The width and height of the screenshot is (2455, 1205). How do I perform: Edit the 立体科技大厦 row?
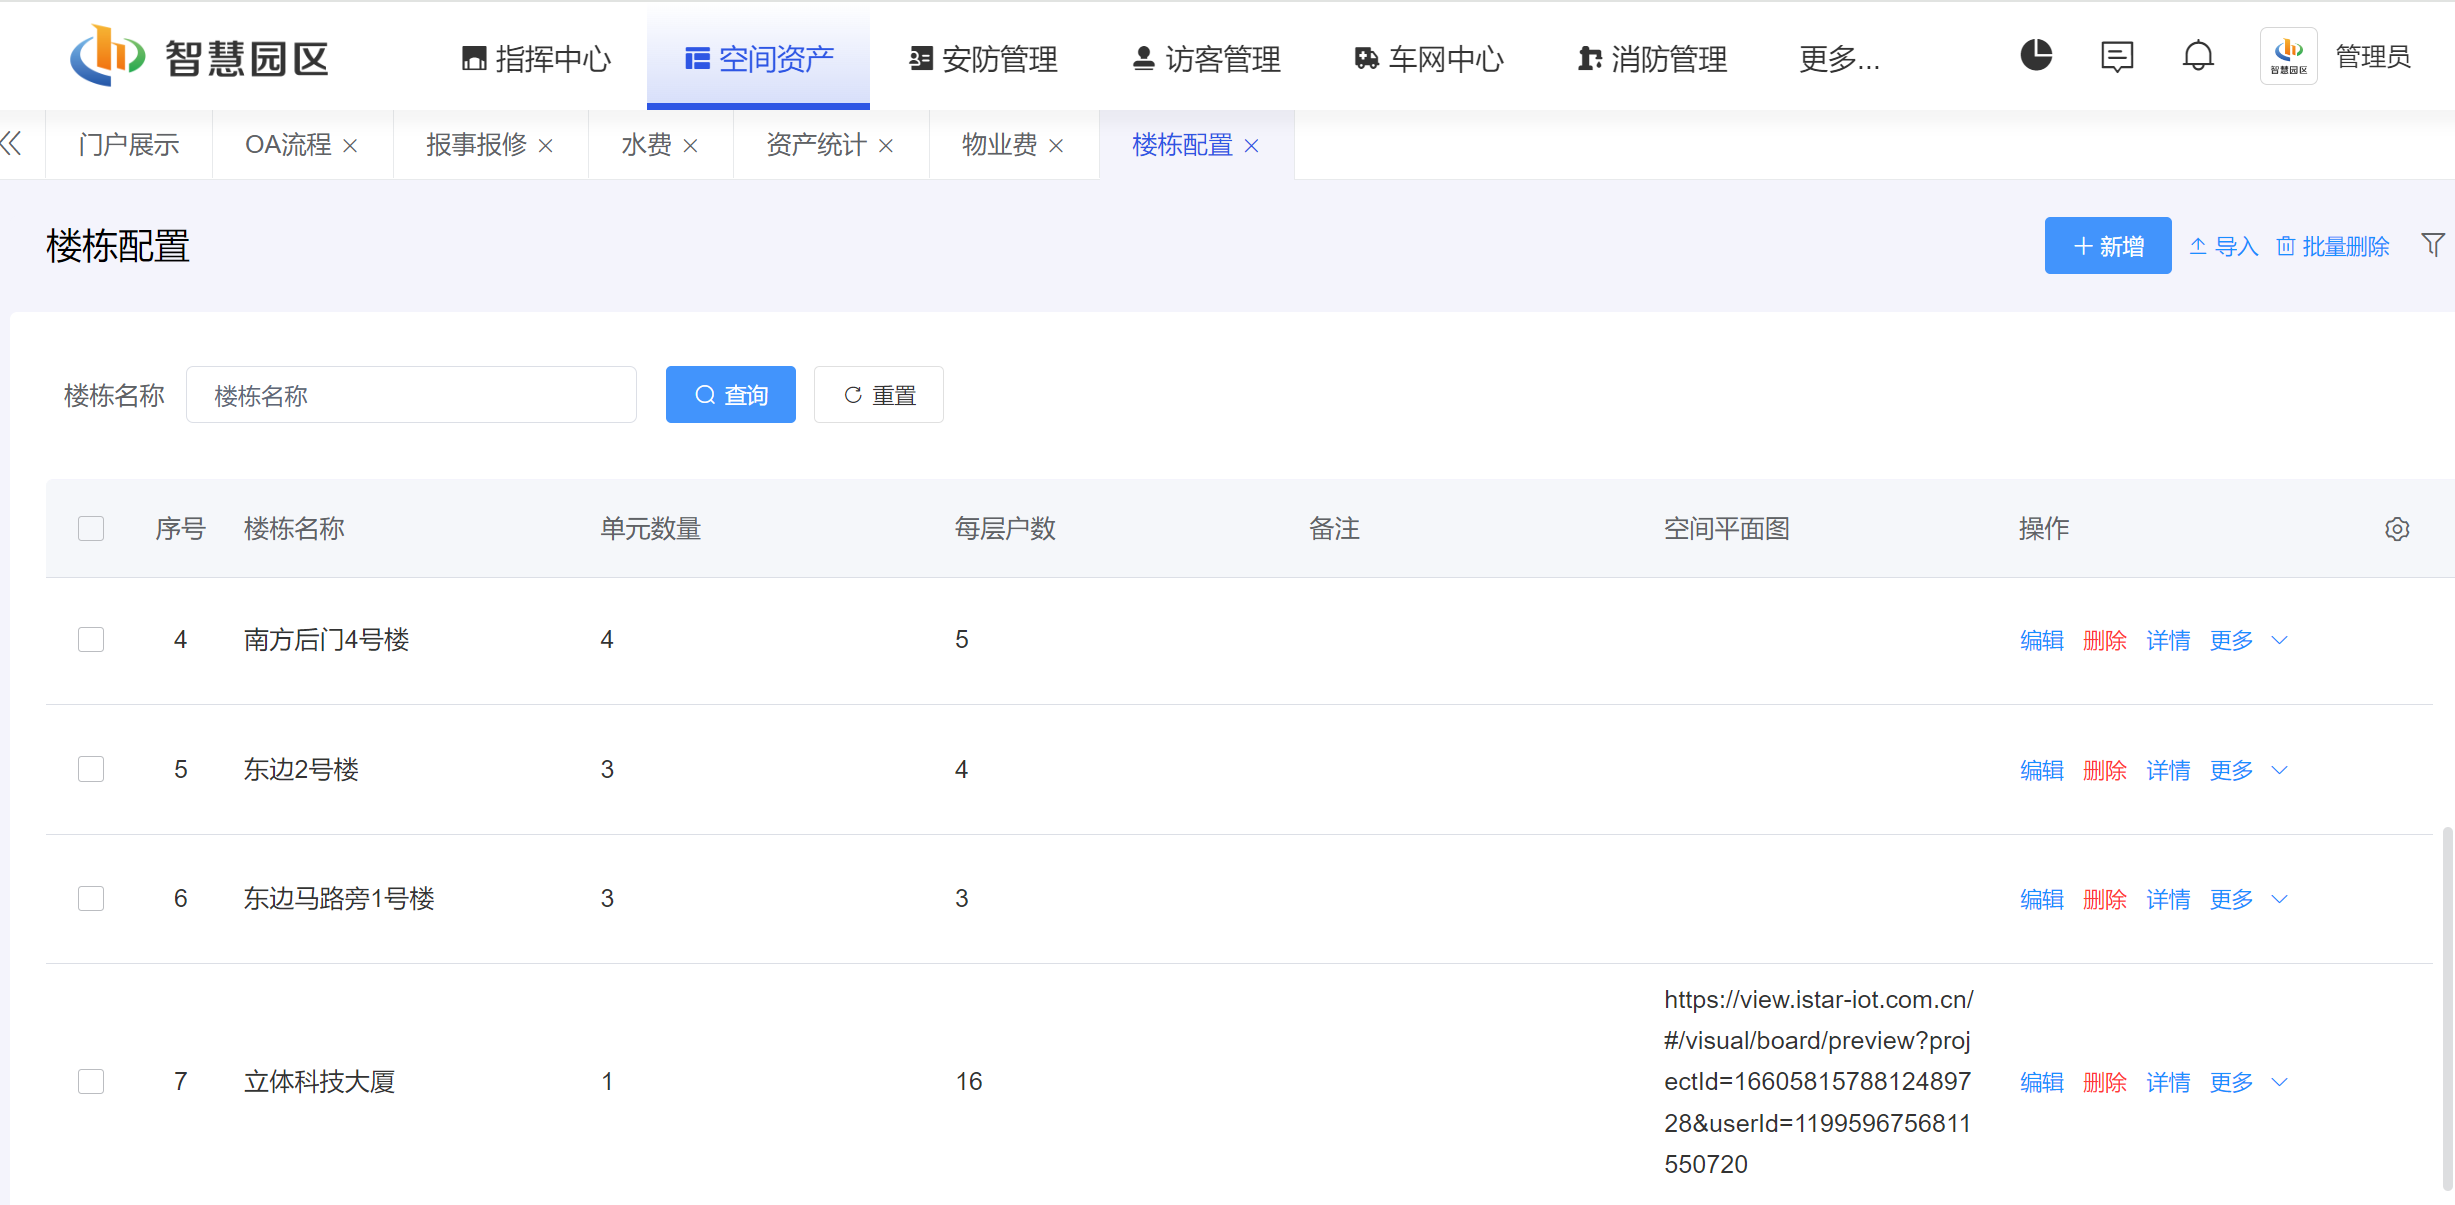tap(2042, 1082)
